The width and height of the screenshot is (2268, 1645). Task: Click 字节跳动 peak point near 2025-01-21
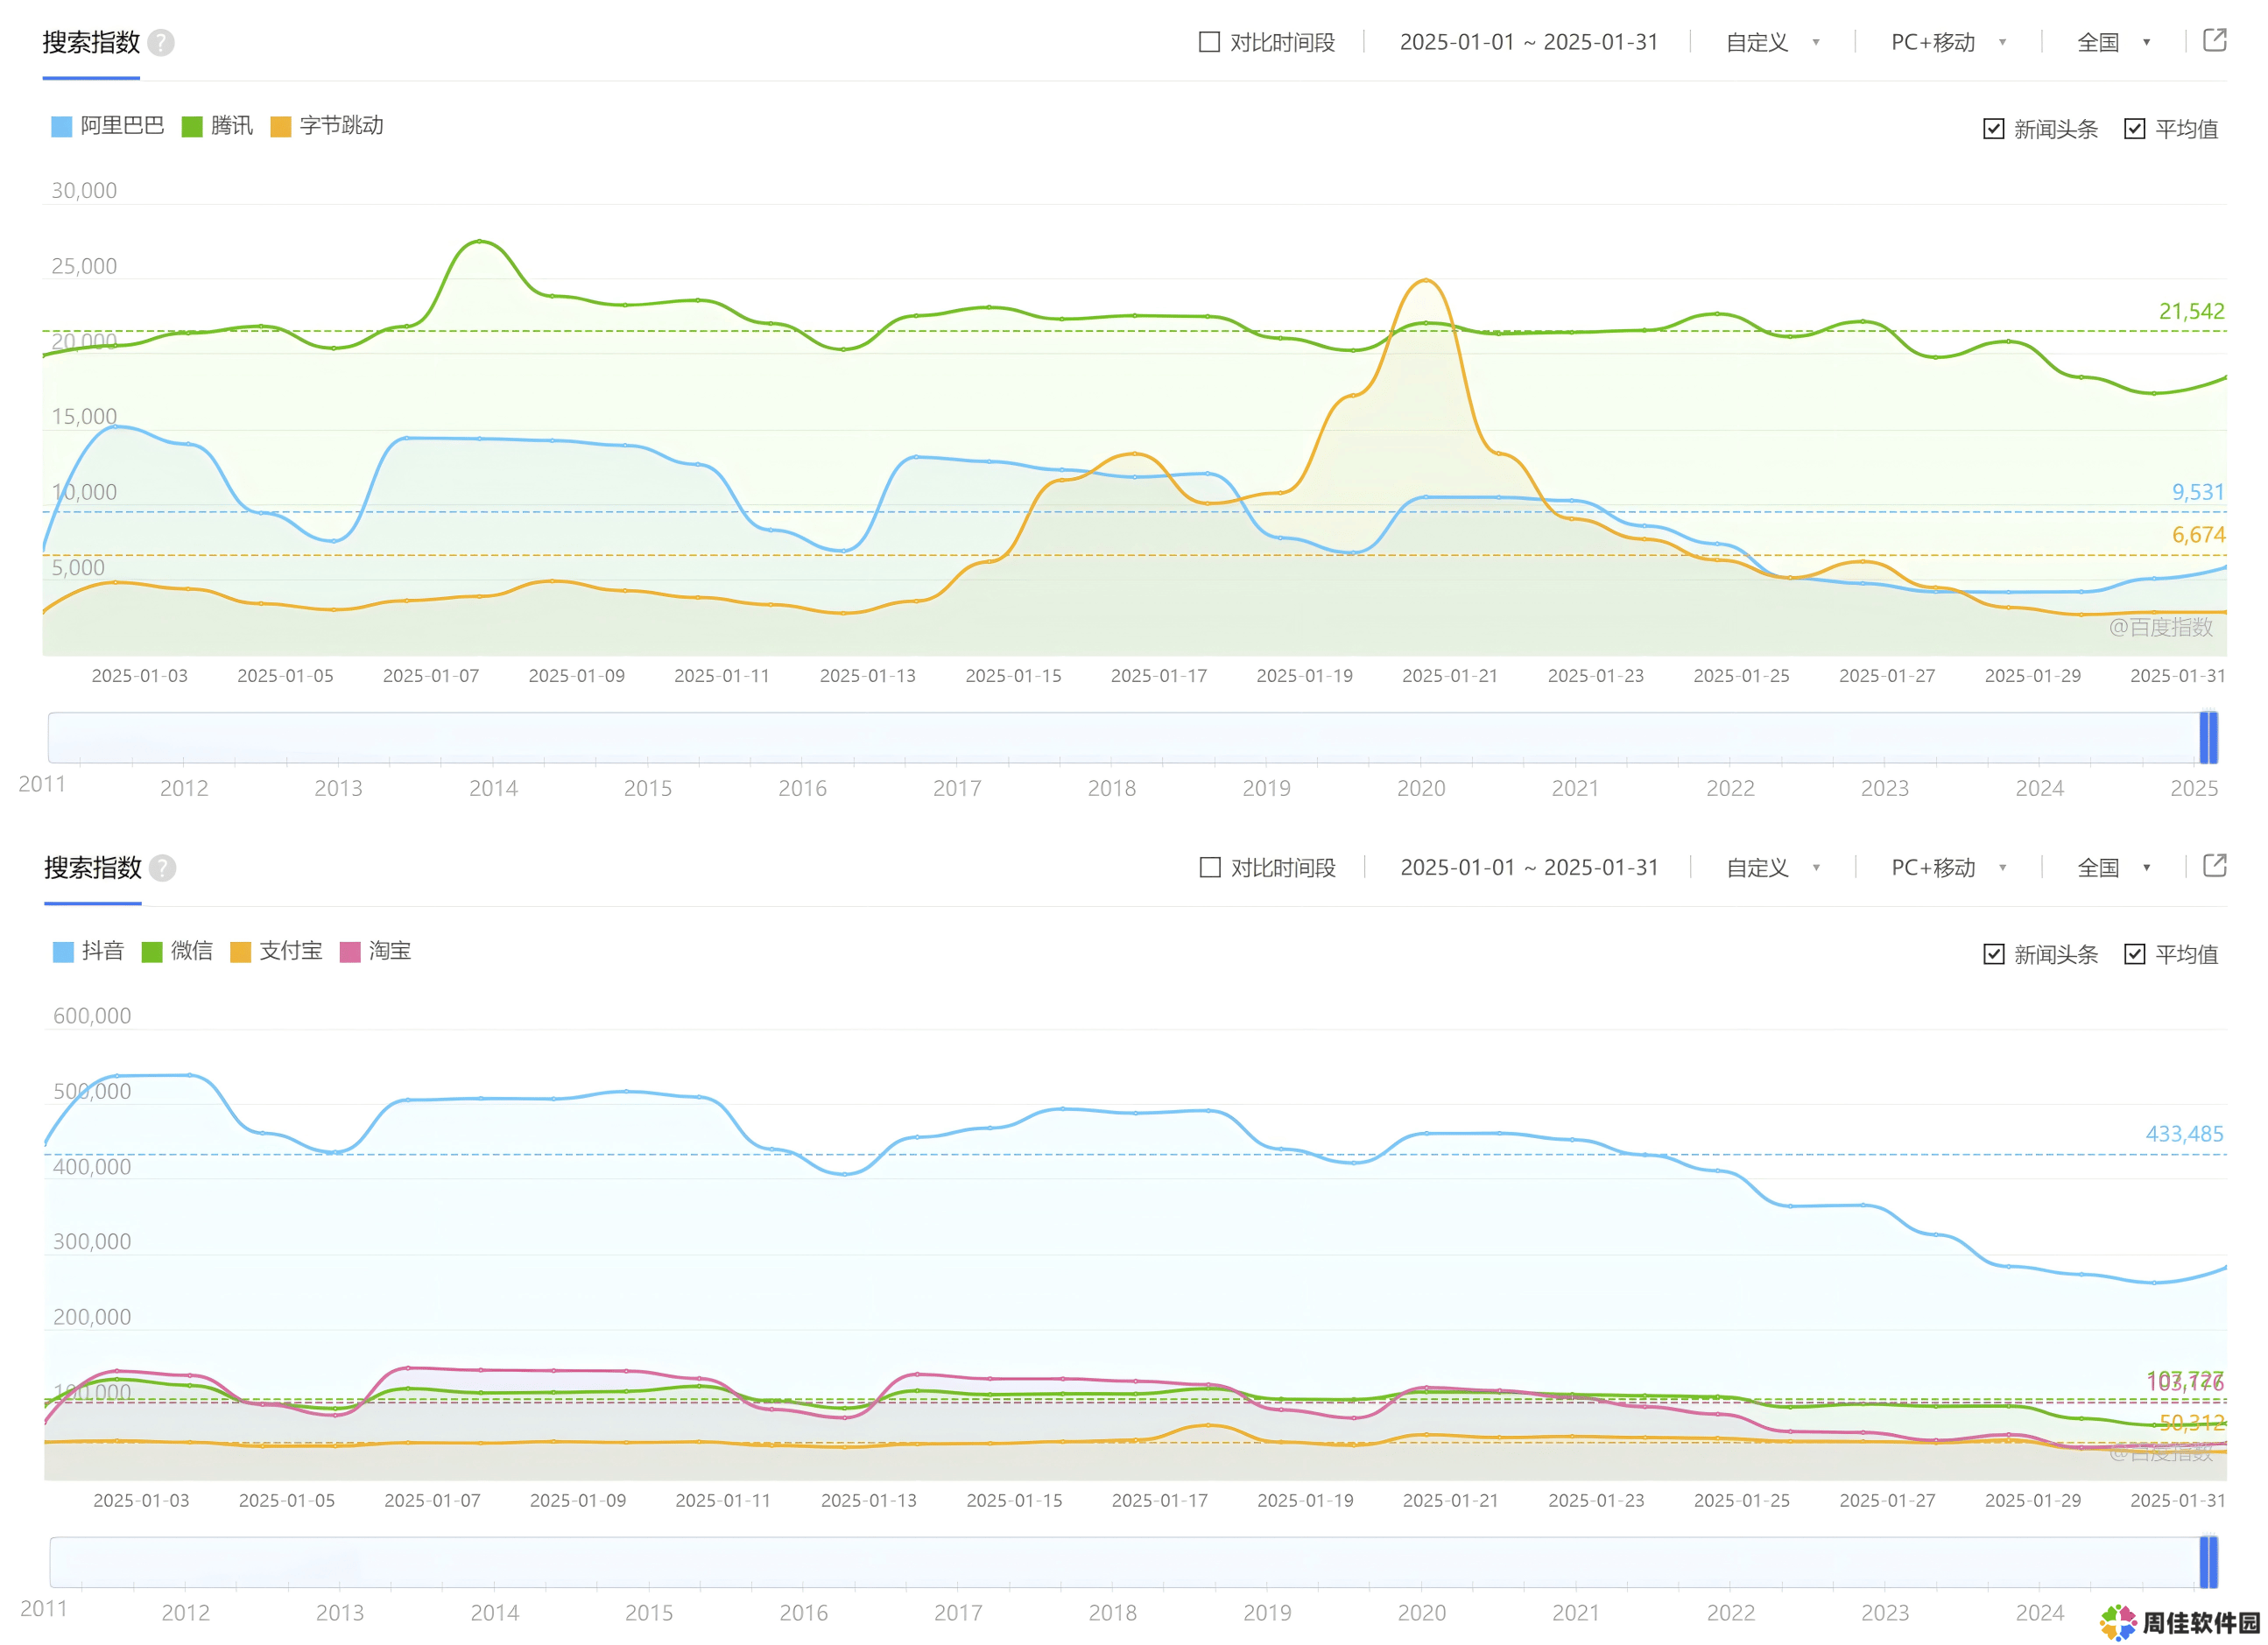coord(1426,280)
